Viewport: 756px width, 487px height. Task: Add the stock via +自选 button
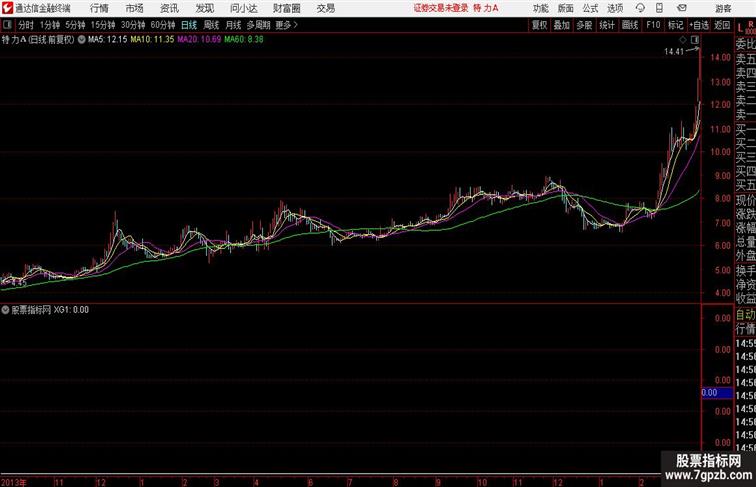(699, 25)
